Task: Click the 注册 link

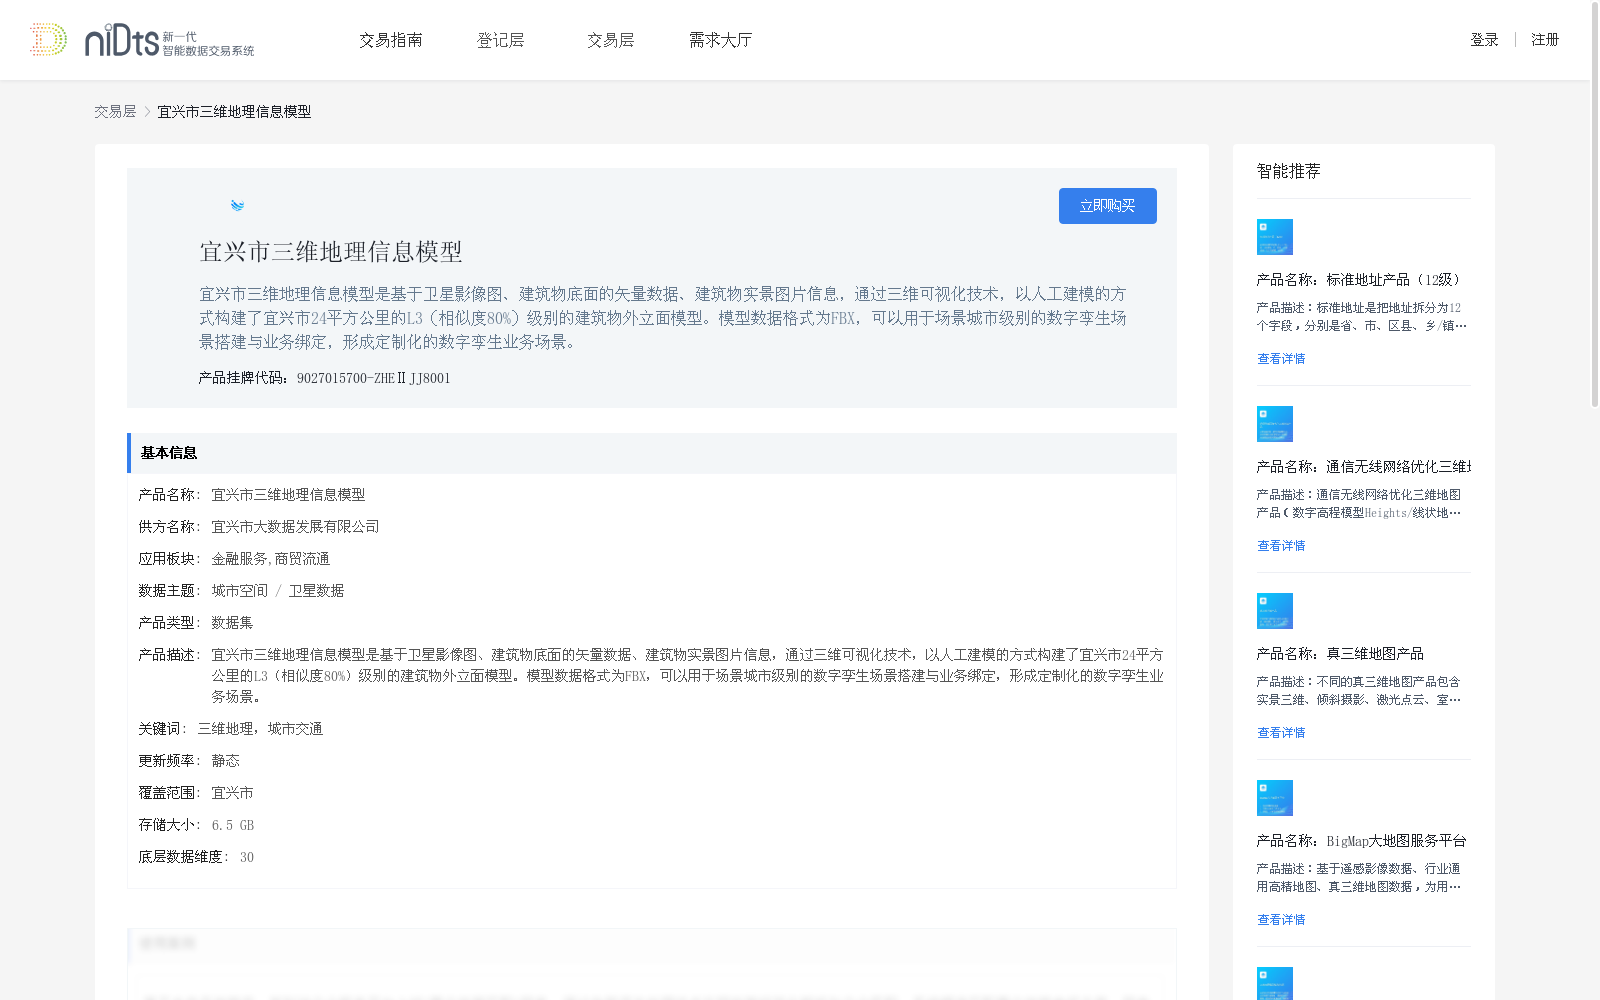Action: click(1545, 40)
